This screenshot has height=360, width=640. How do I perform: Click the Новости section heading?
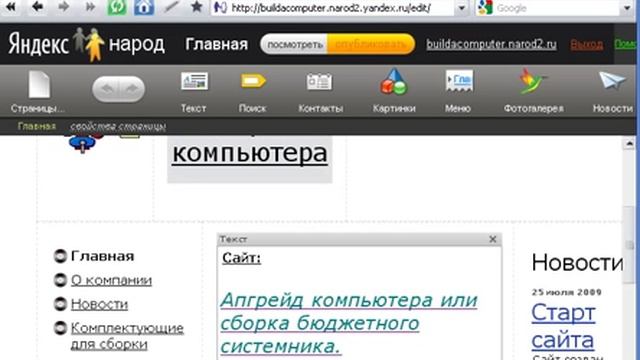577,262
